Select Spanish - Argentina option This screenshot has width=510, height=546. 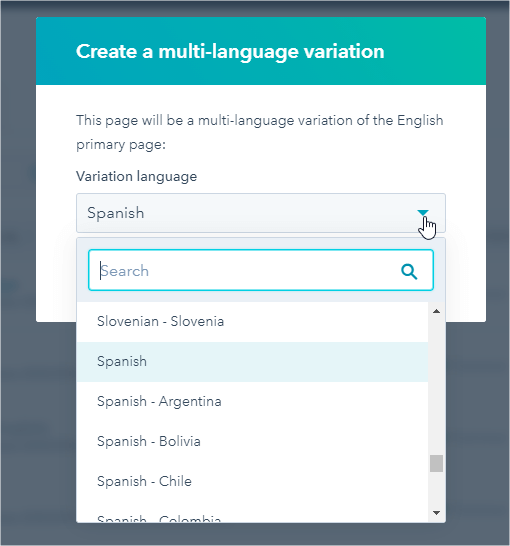click(252, 401)
